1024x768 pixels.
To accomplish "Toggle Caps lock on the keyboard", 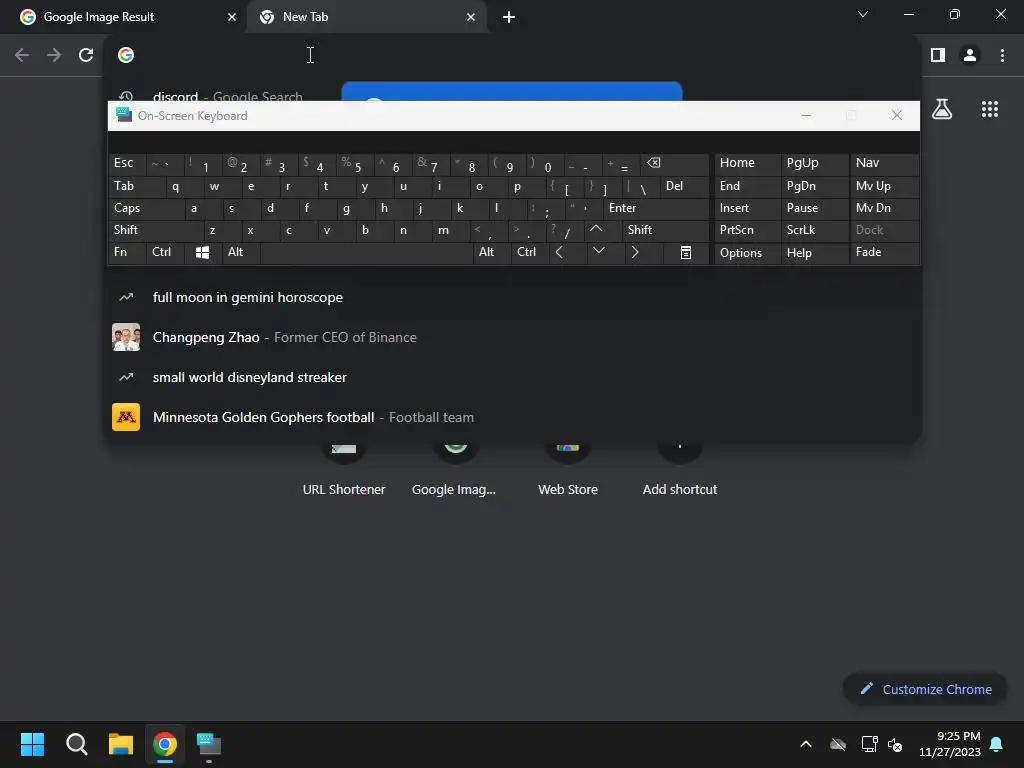I will tap(146, 208).
